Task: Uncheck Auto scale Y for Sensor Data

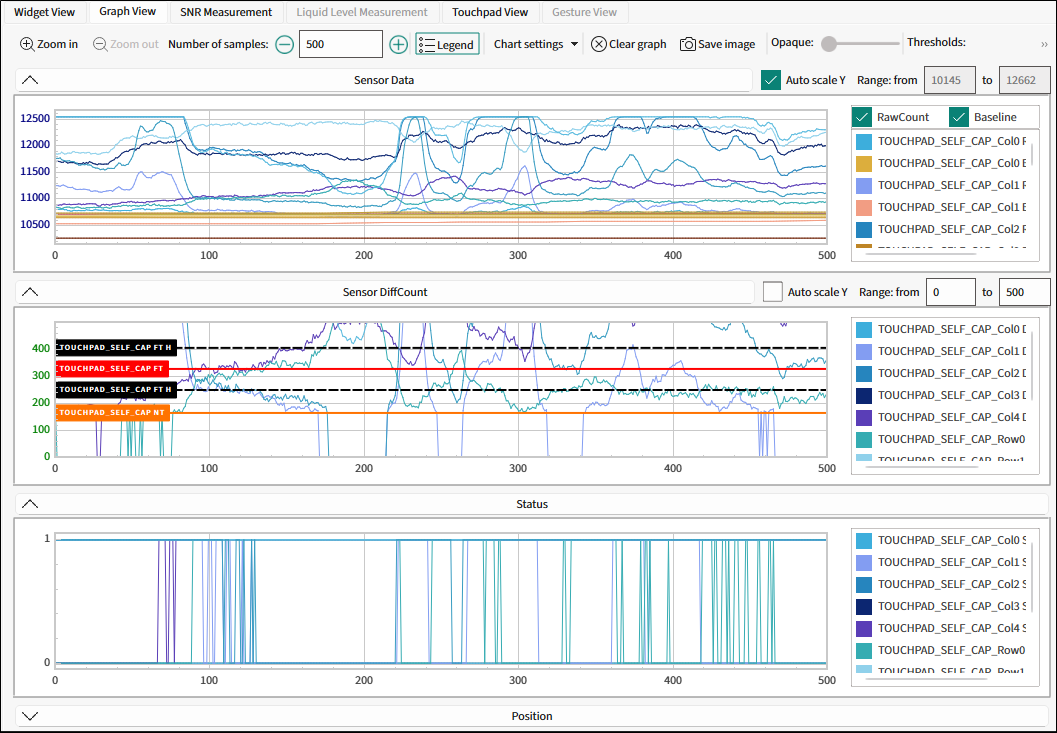Action: [x=771, y=80]
